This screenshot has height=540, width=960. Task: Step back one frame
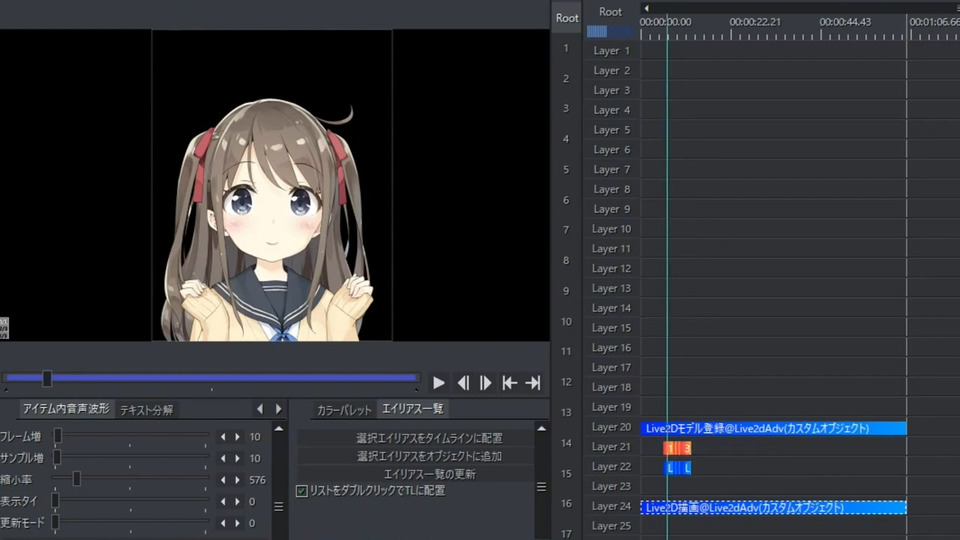pyautogui.click(x=463, y=383)
